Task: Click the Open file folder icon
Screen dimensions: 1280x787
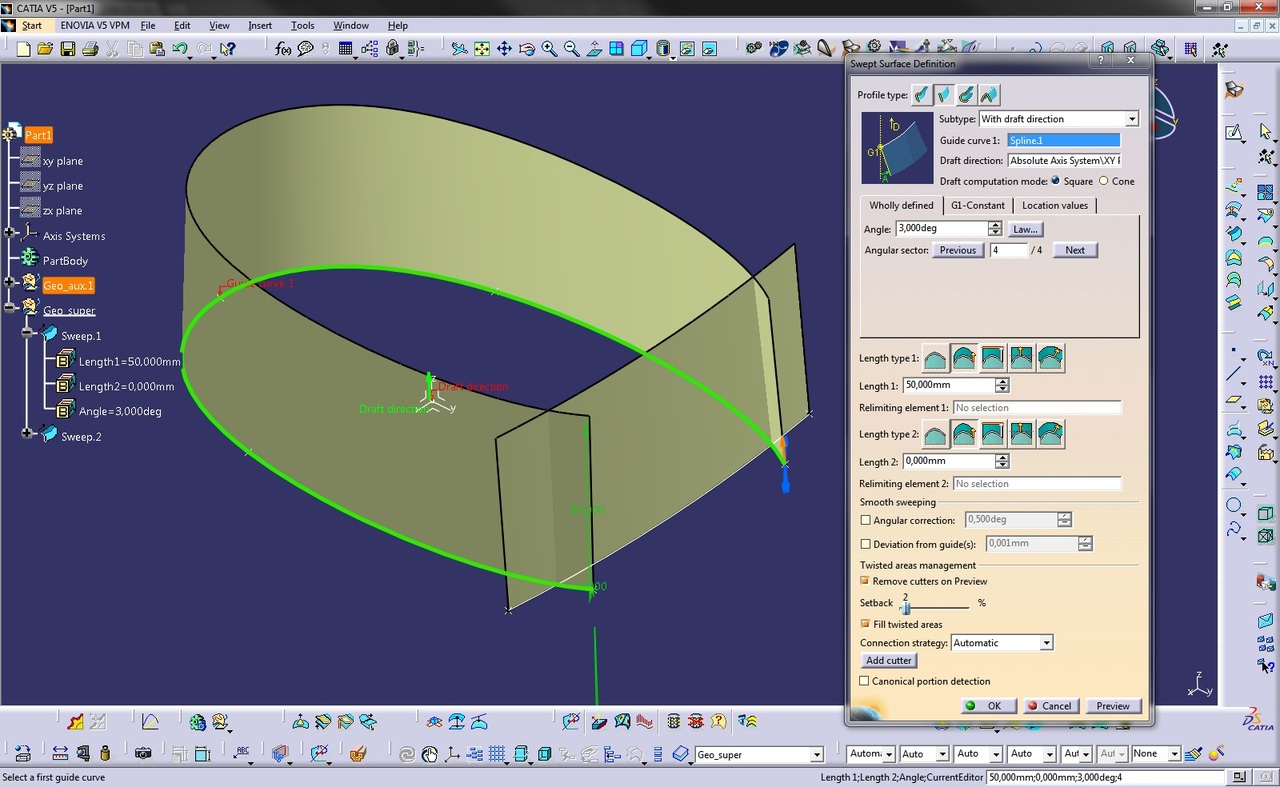Action: point(45,49)
